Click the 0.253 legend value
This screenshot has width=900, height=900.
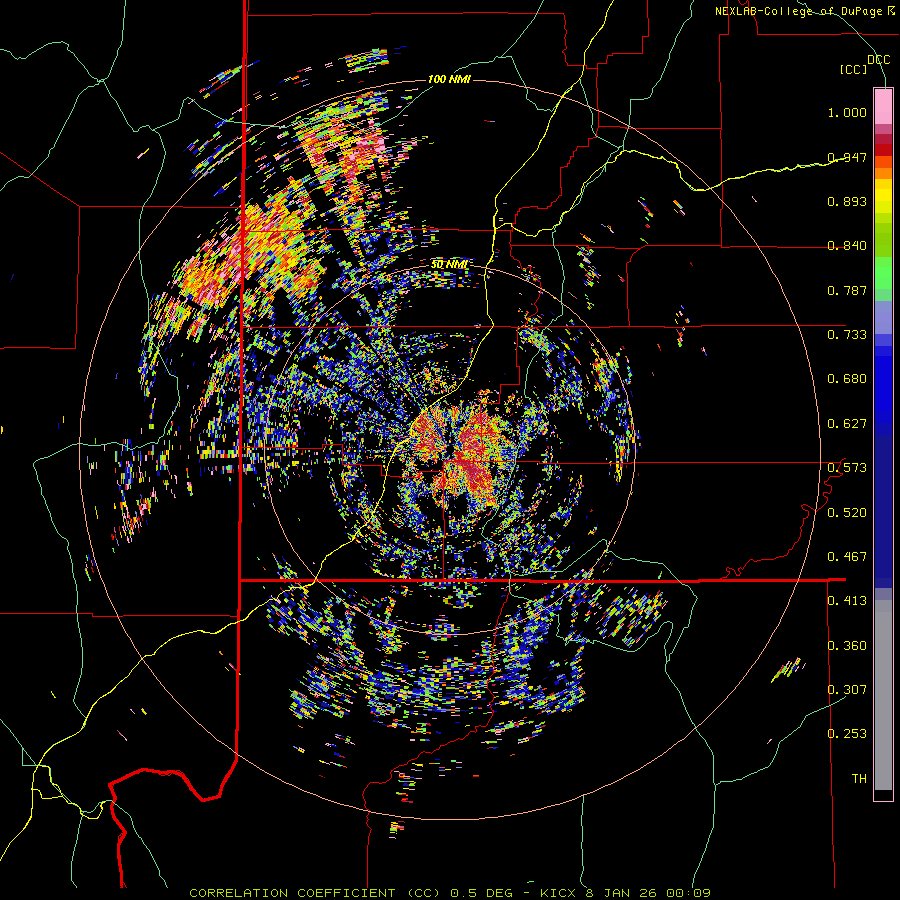pyautogui.click(x=847, y=734)
